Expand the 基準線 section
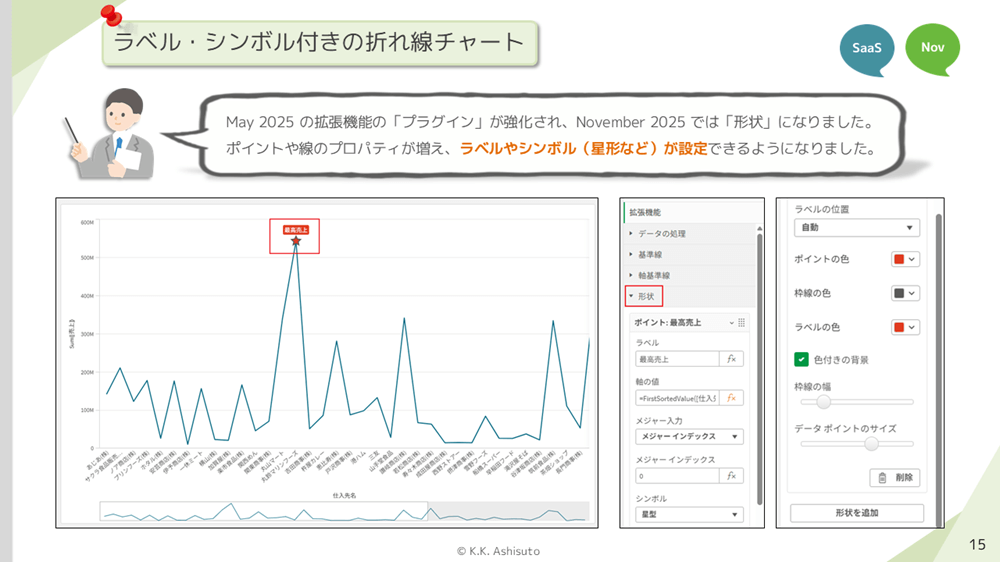The height and width of the screenshot is (562, 1000). (653, 255)
